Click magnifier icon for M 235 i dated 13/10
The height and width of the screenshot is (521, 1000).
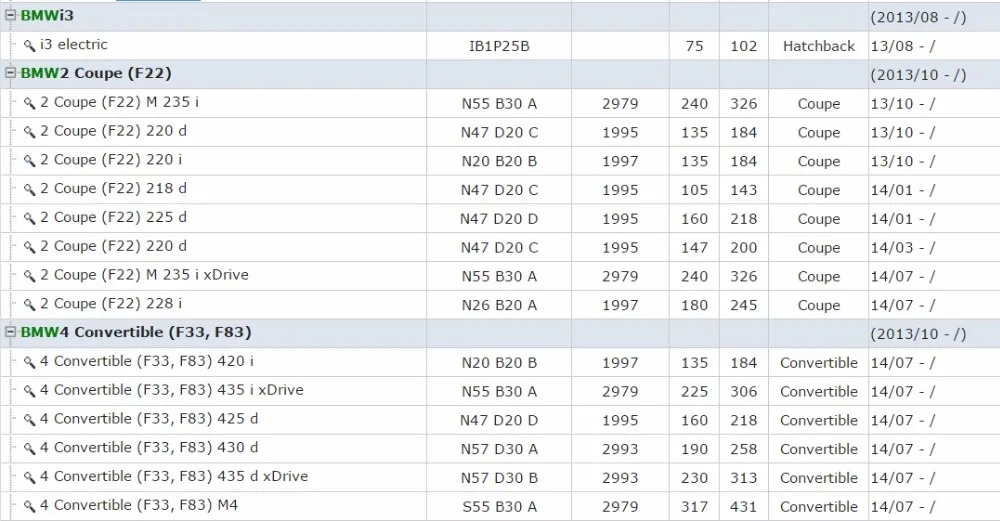pyautogui.click(x=29, y=103)
